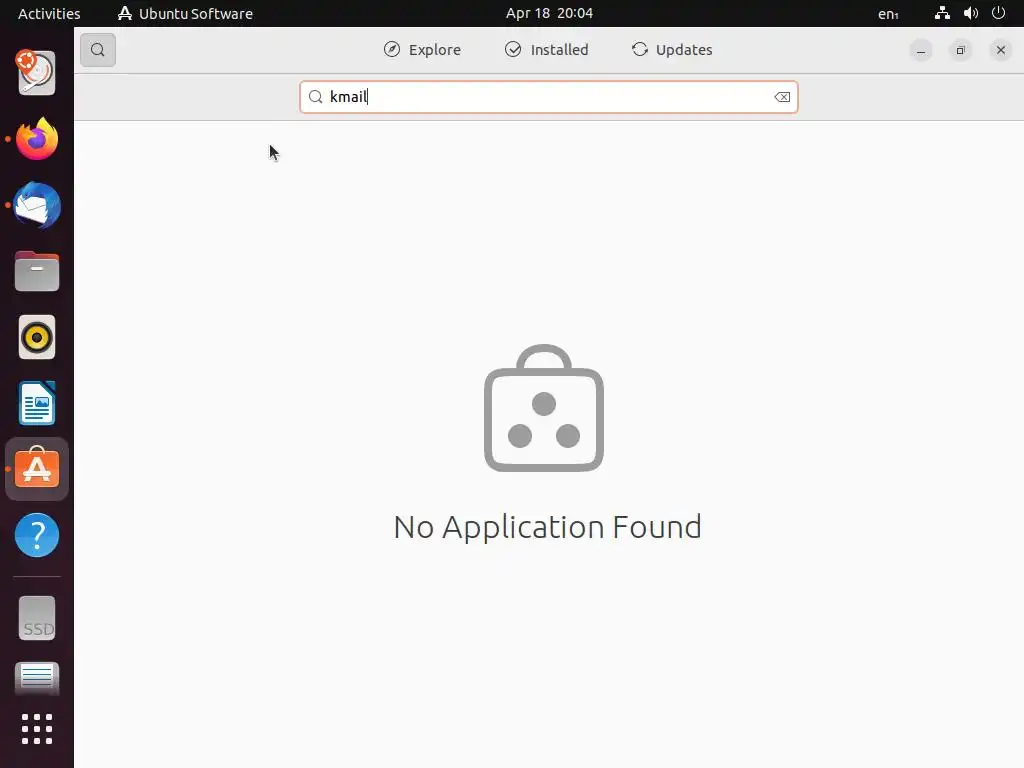Open the Files manager in dock
1024x768 pixels.
pos(37,272)
